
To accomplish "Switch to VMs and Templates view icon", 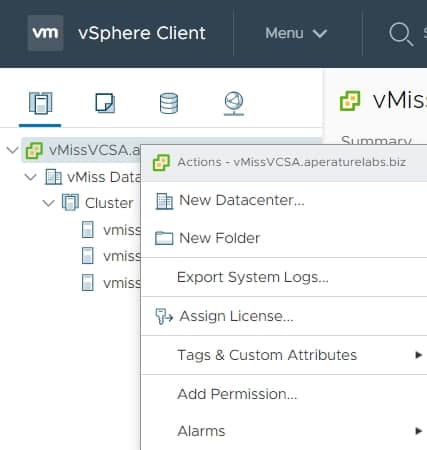I will 105,103.
